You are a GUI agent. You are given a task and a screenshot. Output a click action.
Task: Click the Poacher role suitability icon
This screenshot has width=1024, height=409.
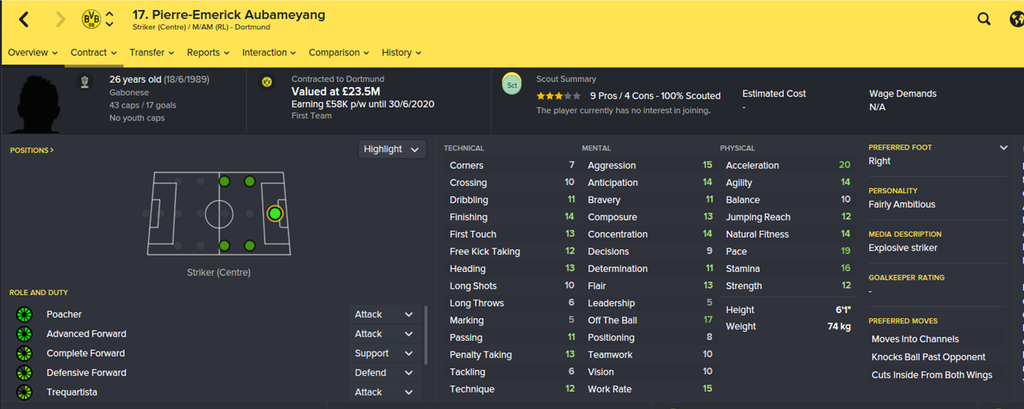click(x=24, y=314)
